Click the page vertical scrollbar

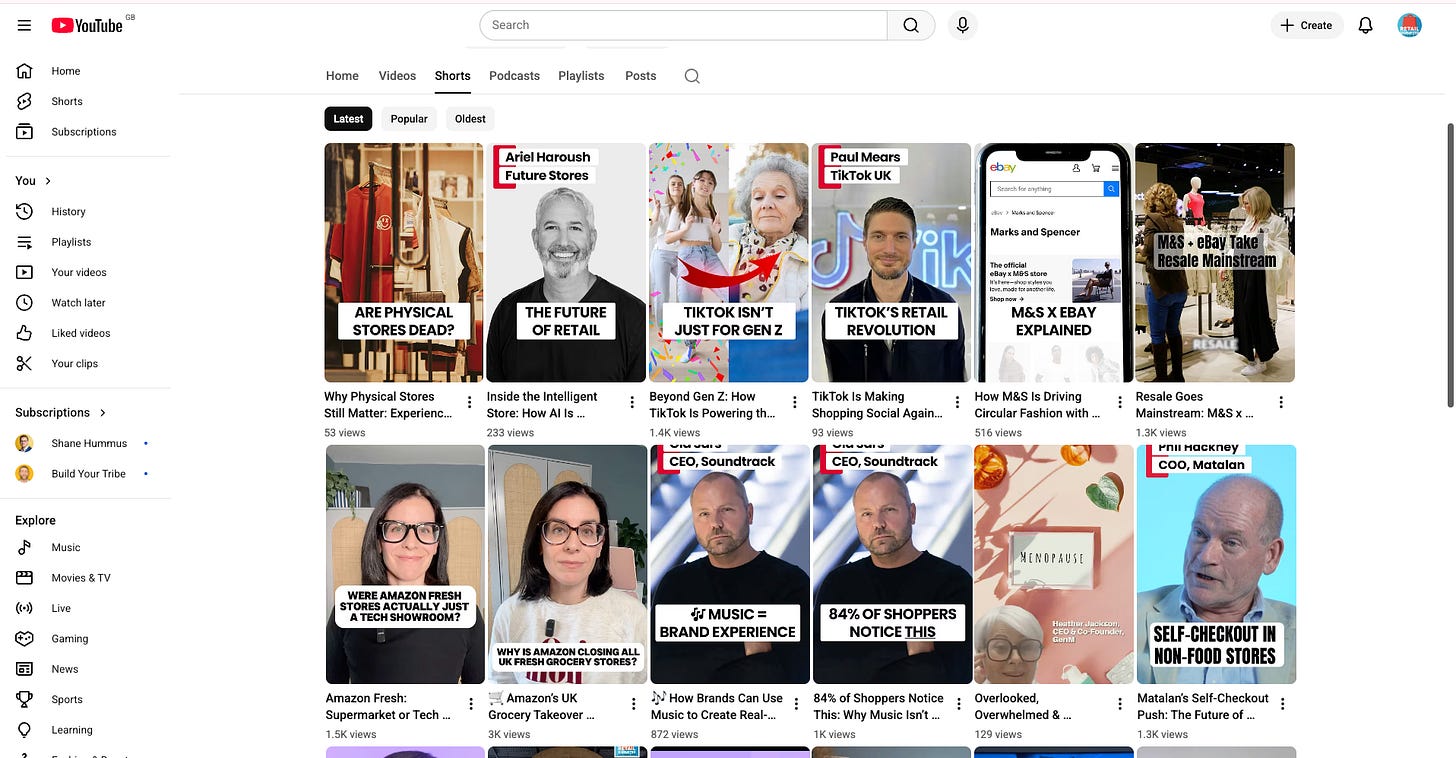1451,265
